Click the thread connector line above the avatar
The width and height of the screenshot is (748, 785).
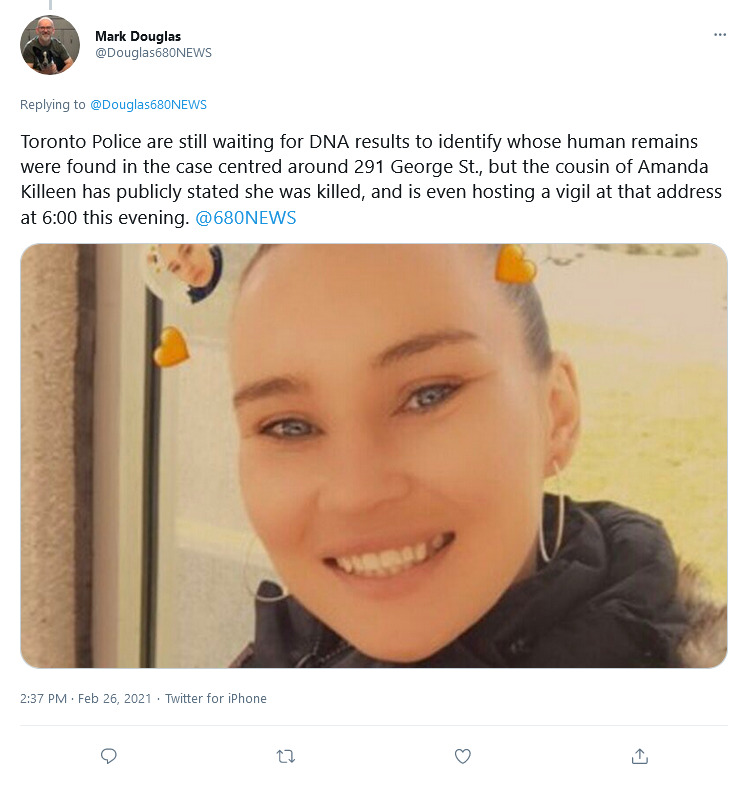[x=50, y=5]
